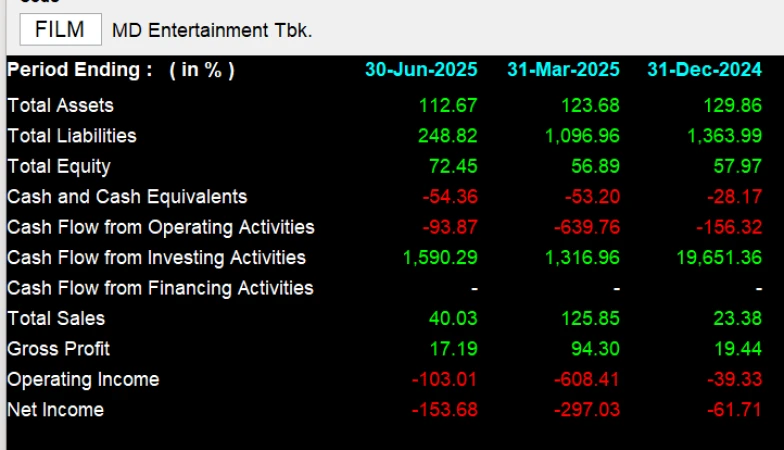Select Cash Flow from Investing Activities label
Image resolution: width=784 pixels, height=450 pixels.
pos(156,257)
